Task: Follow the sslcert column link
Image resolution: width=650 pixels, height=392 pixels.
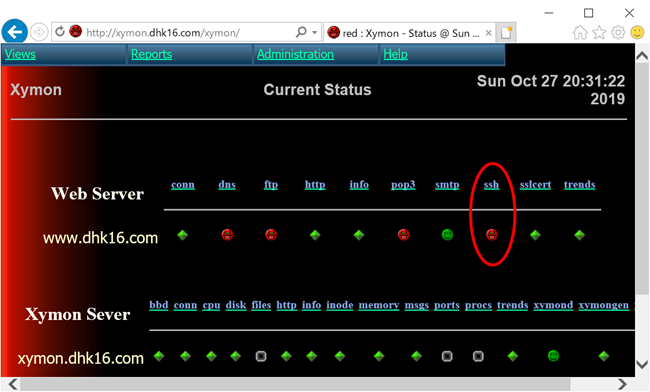Action: coord(535,185)
